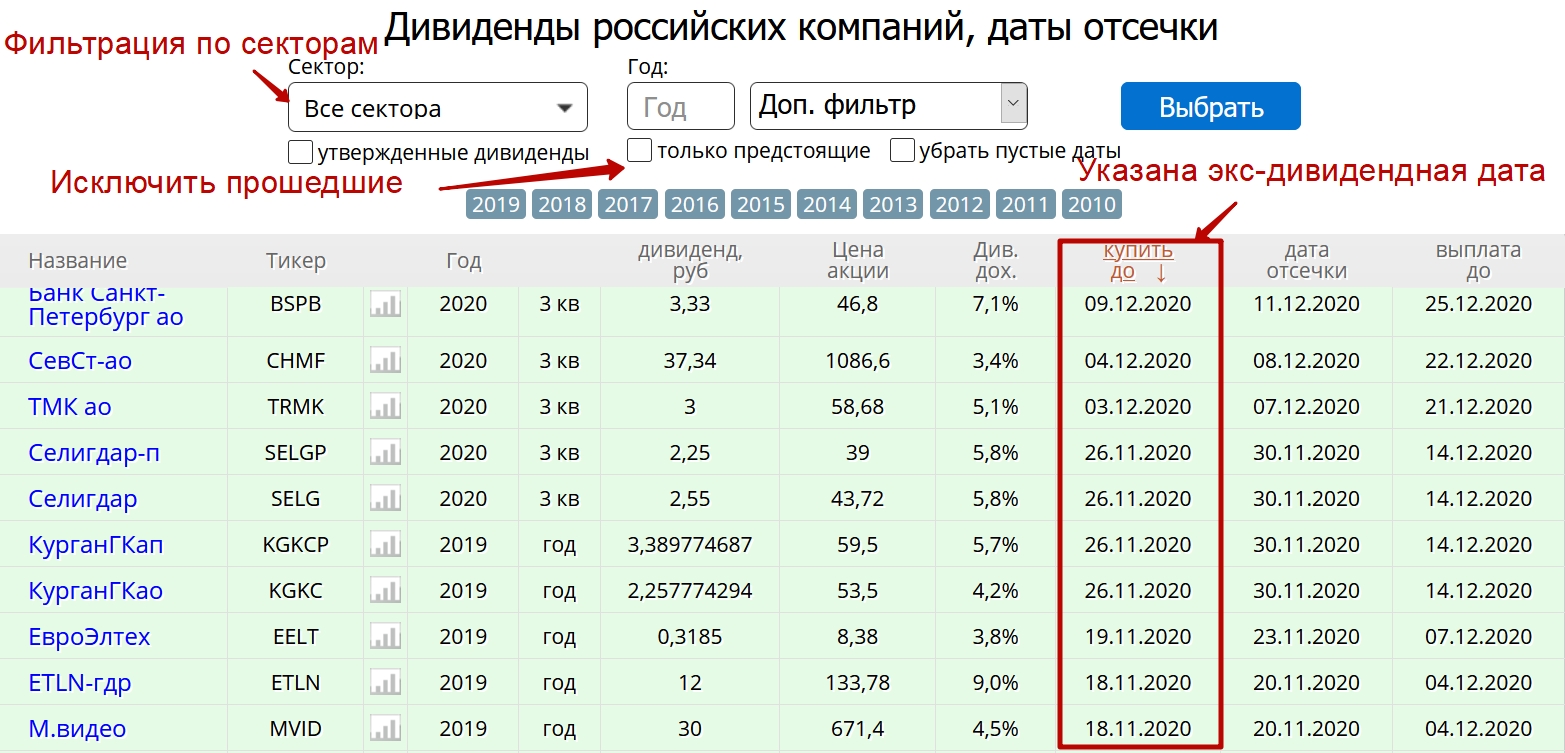Screen dimensions: 1565x753
Task: Check the 'только предстоящие' box
Action: pyautogui.click(x=639, y=151)
